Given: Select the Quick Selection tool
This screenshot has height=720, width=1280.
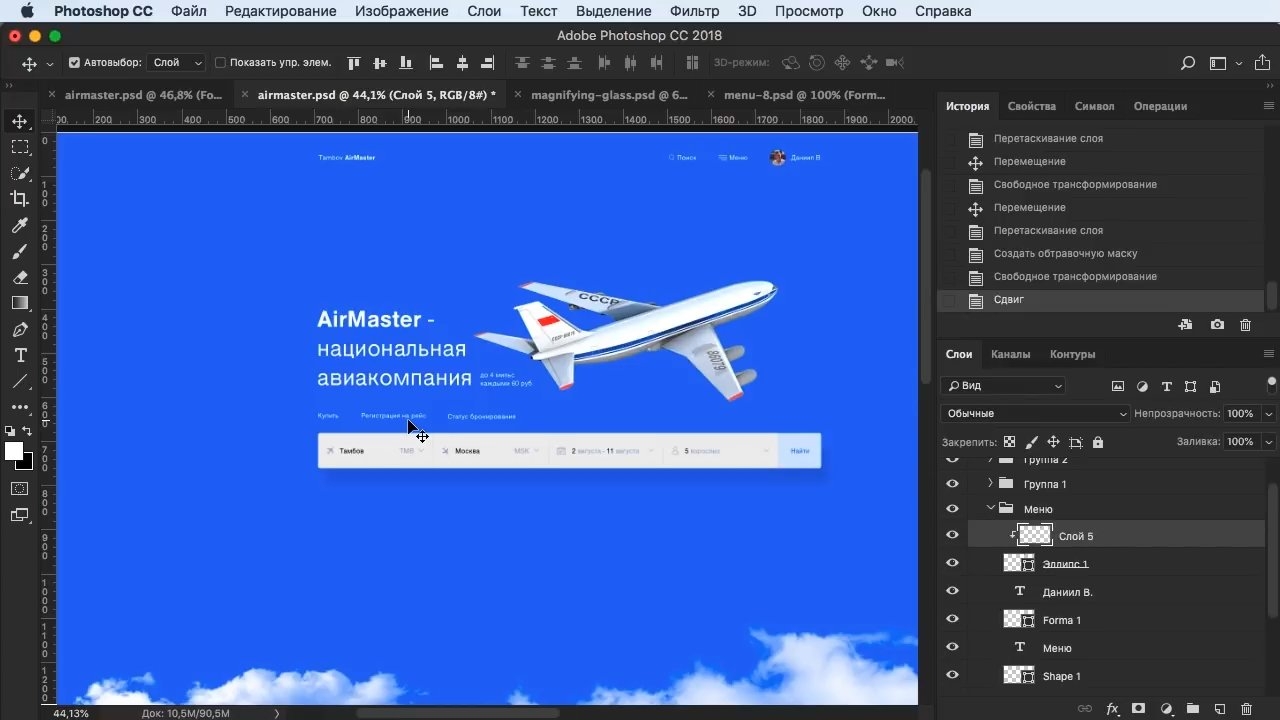Looking at the screenshot, I should [20, 173].
